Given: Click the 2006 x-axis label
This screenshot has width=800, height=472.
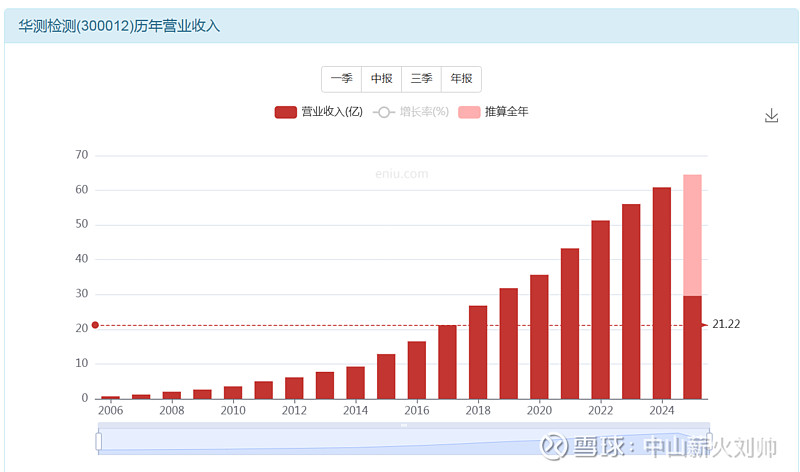Looking at the screenshot, I should (111, 410).
